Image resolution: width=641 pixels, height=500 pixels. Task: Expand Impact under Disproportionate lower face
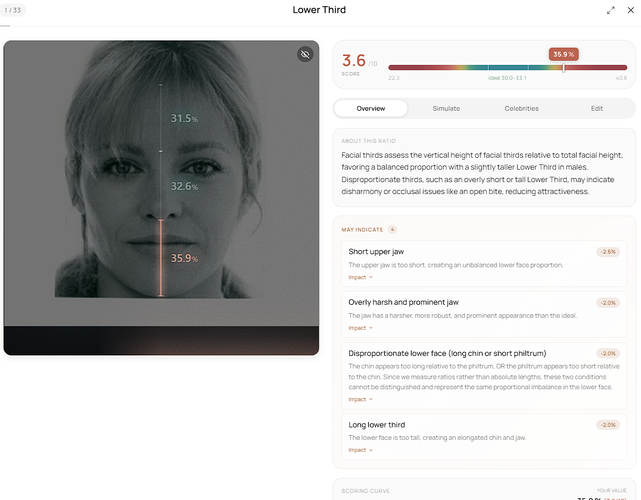(x=360, y=399)
